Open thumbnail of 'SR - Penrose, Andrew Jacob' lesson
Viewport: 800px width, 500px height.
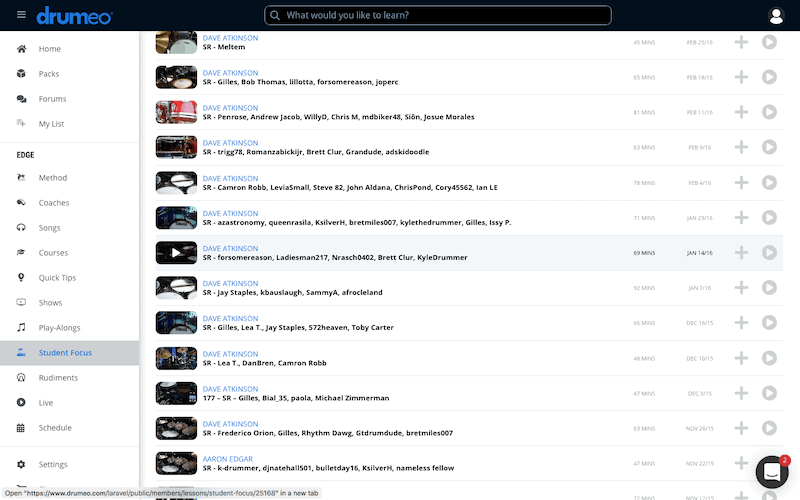pyautogui.click(x=176, y=112)
